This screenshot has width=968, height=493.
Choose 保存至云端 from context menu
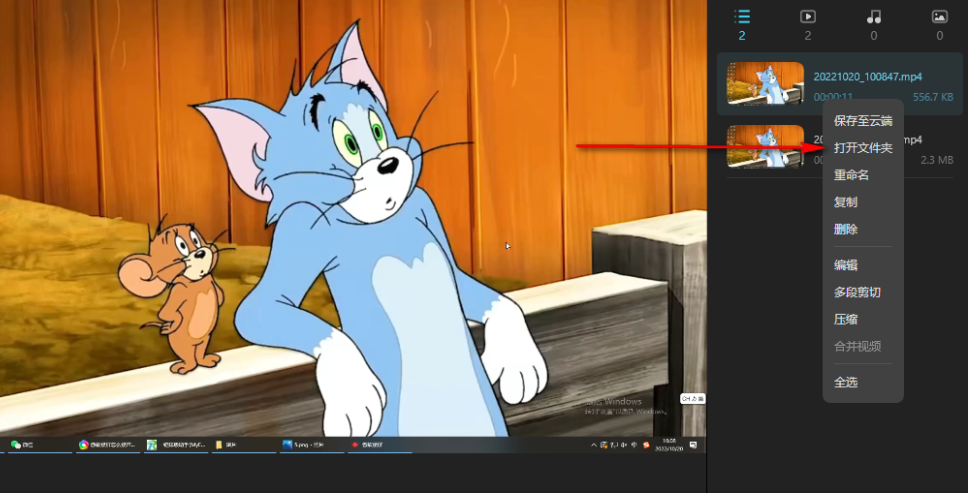click(863, 121)
